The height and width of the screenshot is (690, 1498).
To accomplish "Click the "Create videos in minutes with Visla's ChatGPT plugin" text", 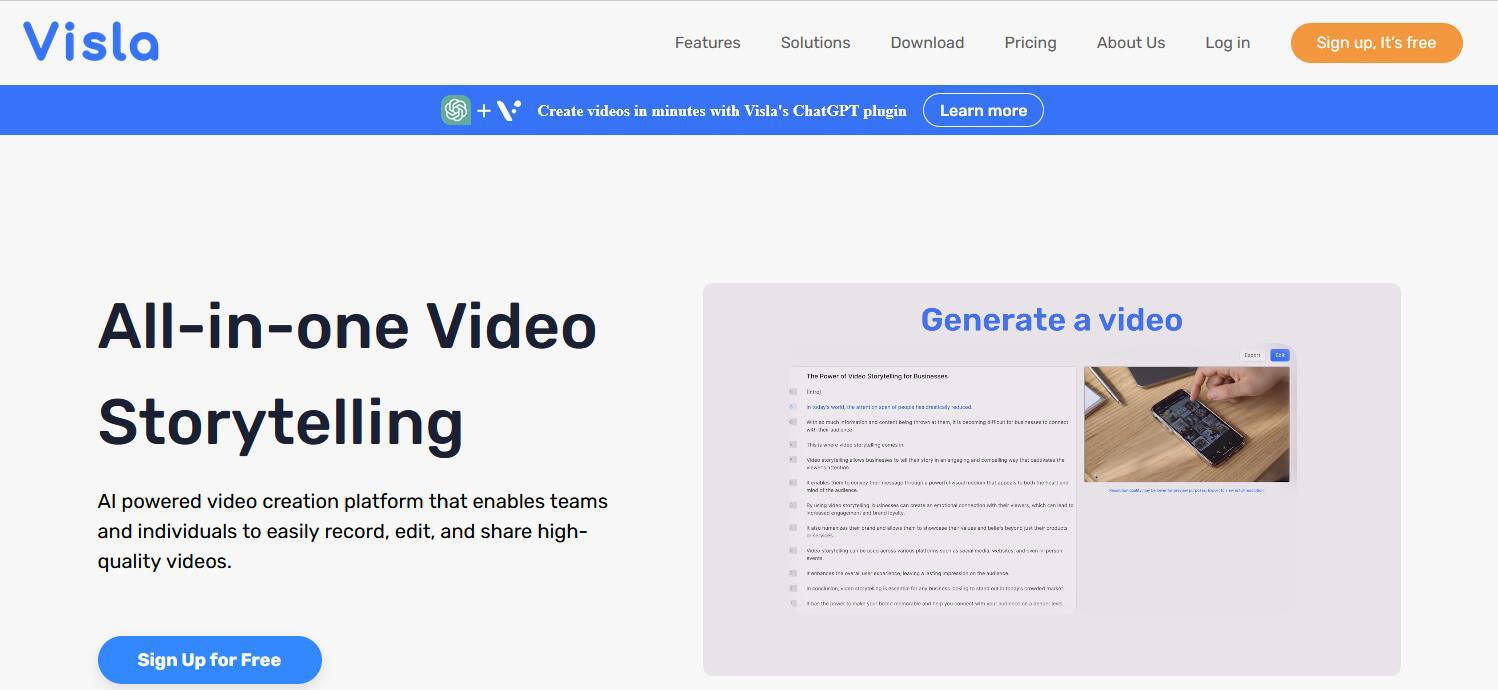I will click(722, 111).
